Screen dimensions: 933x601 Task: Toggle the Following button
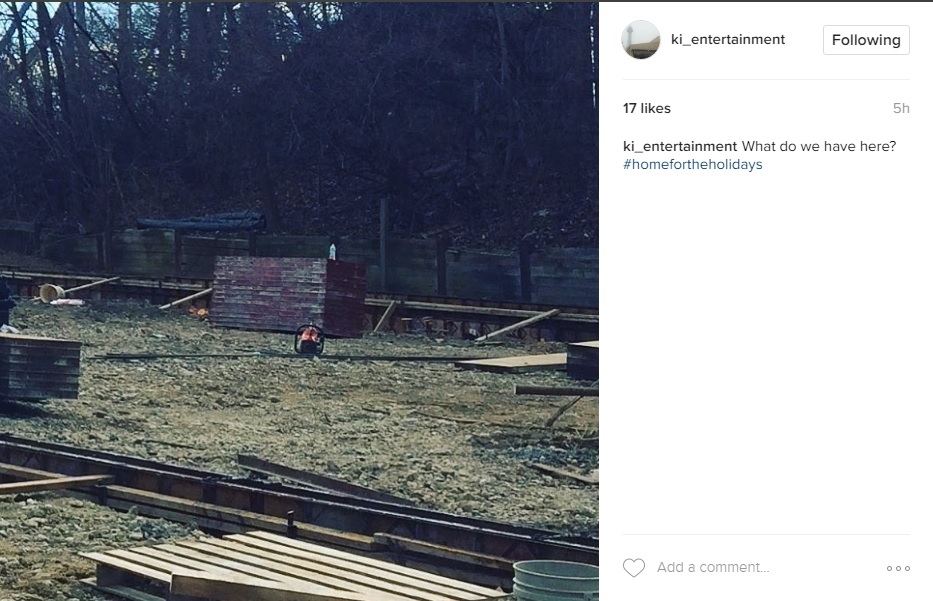[x=866, y=40]
